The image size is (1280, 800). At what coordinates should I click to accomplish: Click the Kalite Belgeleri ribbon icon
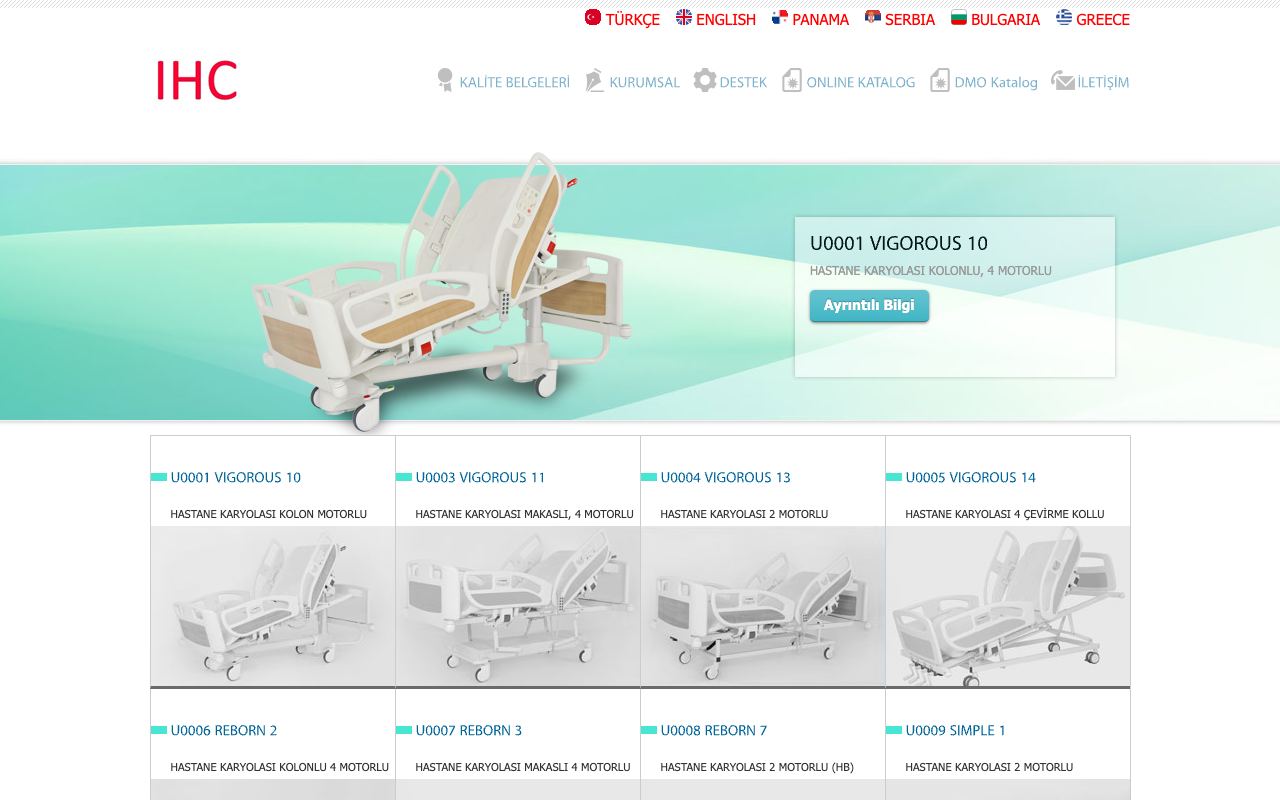[445, 80]
